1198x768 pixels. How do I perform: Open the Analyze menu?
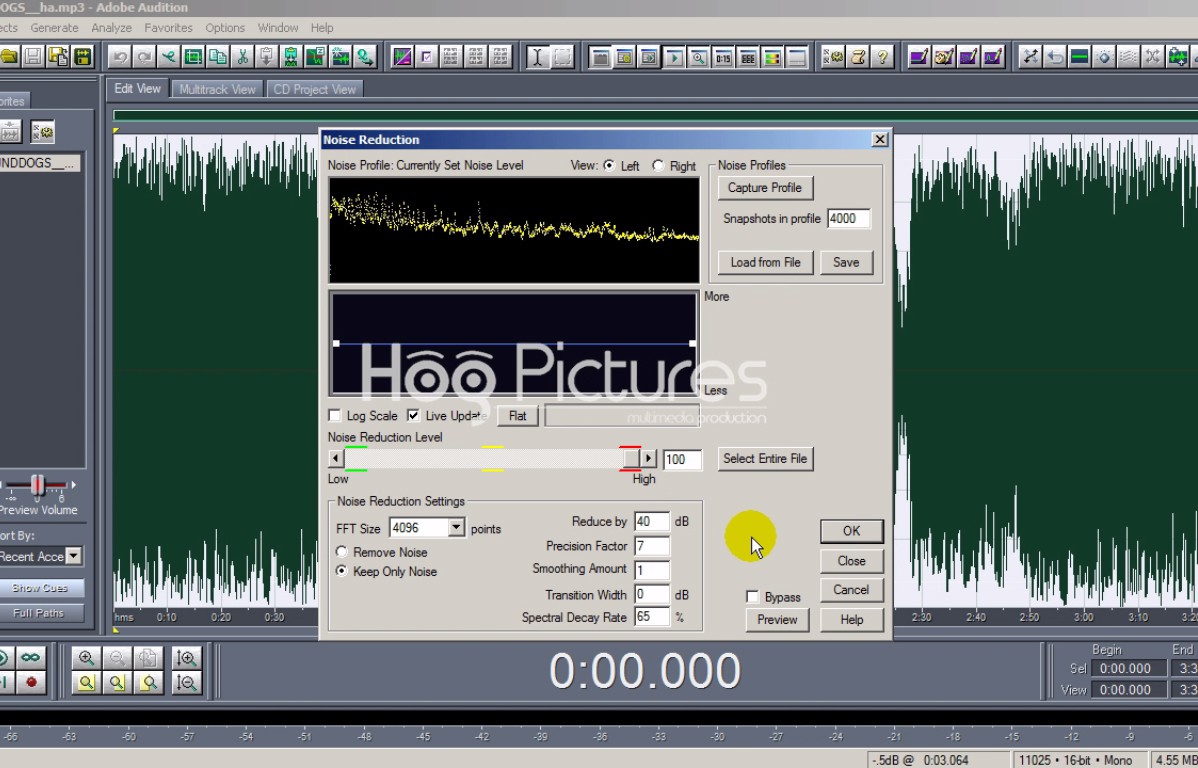click(x=112, y=28)
